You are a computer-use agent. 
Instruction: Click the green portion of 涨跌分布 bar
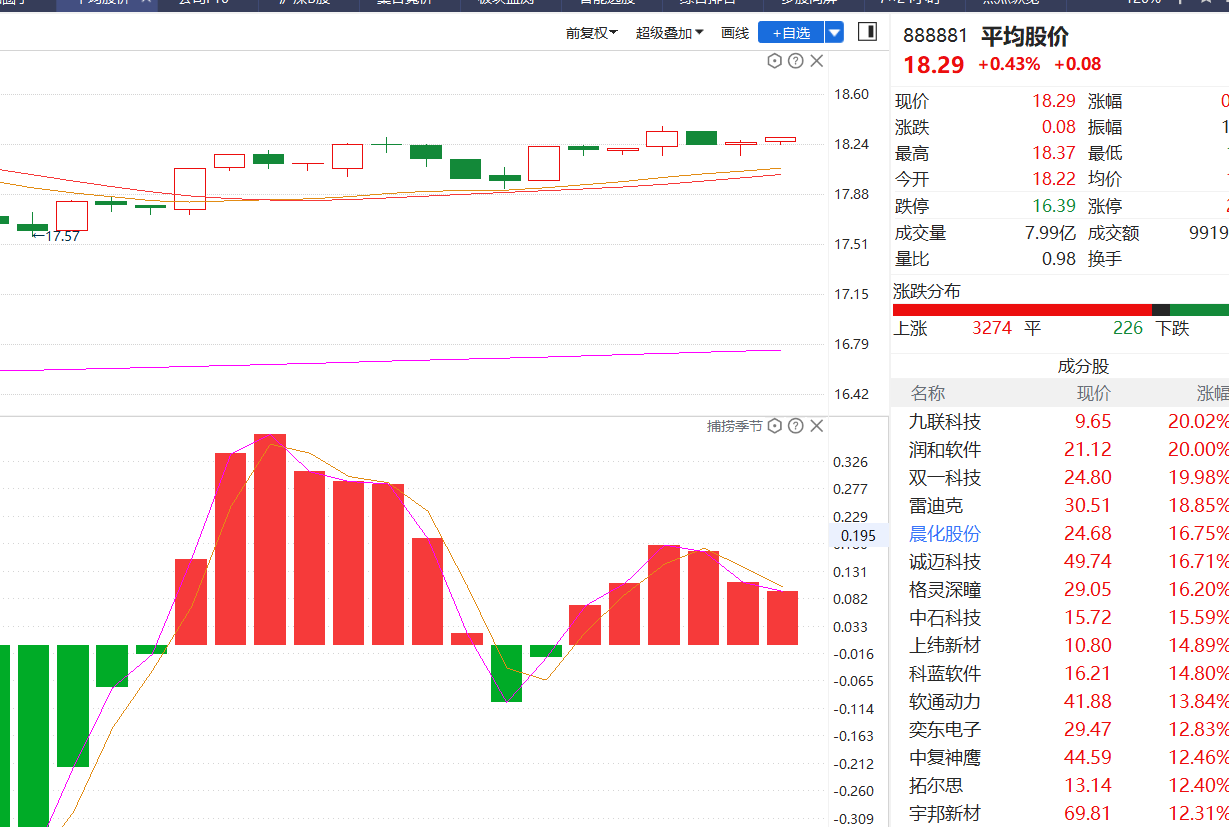pos(1199,310)
